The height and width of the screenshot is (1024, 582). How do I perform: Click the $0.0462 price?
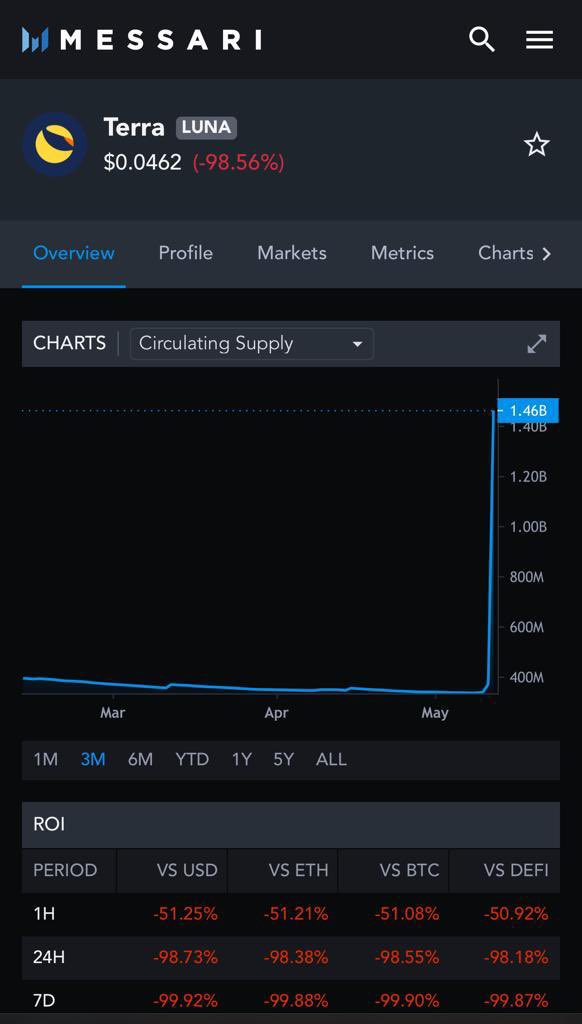(x=142, y=162)
